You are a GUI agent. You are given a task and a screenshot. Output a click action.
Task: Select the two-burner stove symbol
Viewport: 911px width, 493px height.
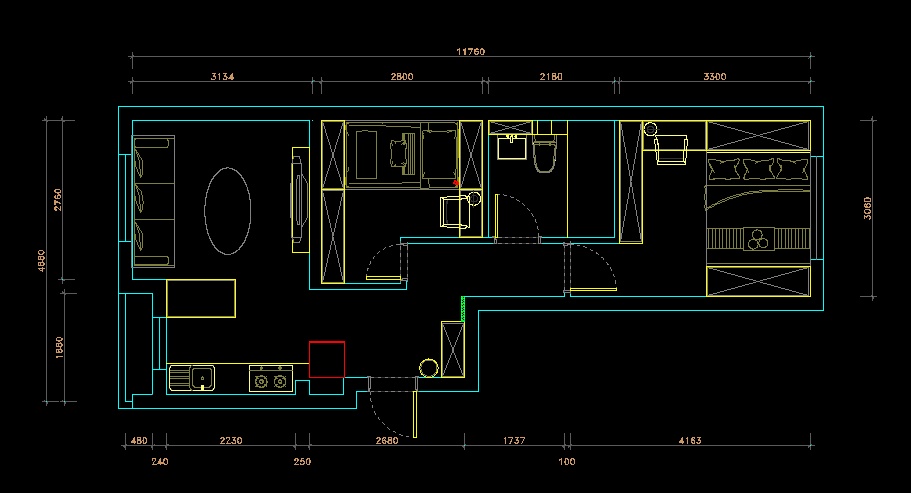pyautogui.click(x=270, y=380)
